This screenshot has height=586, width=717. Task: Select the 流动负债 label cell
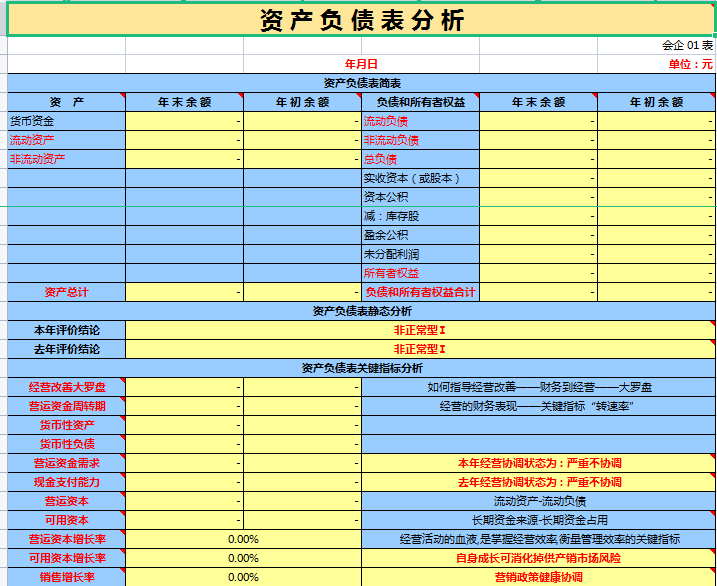(x=420, y=121)
